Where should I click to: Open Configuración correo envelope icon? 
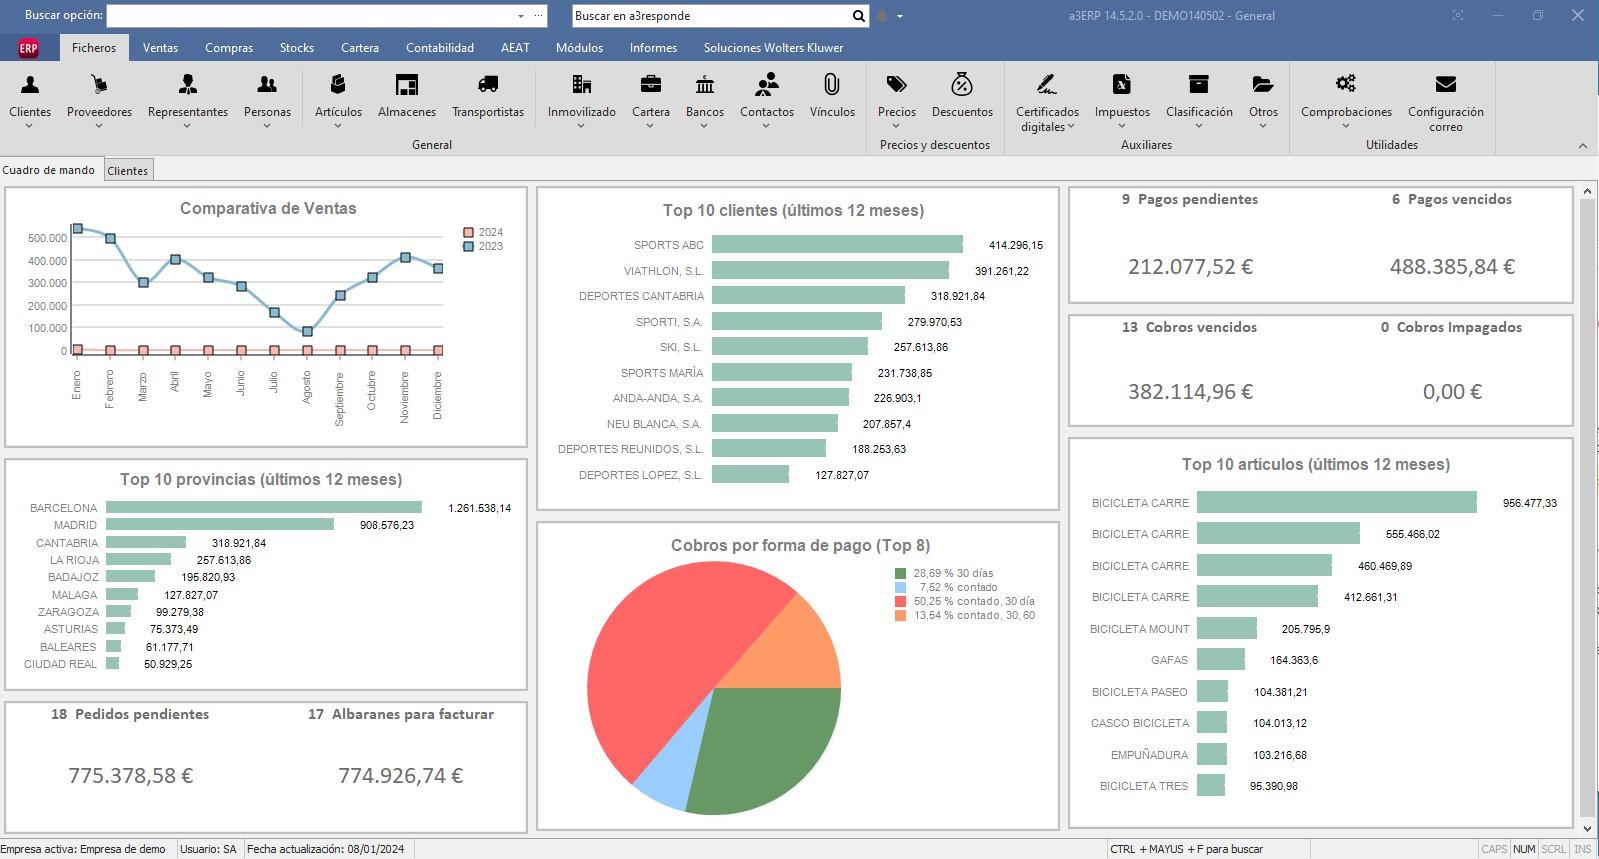point(1445,86)
